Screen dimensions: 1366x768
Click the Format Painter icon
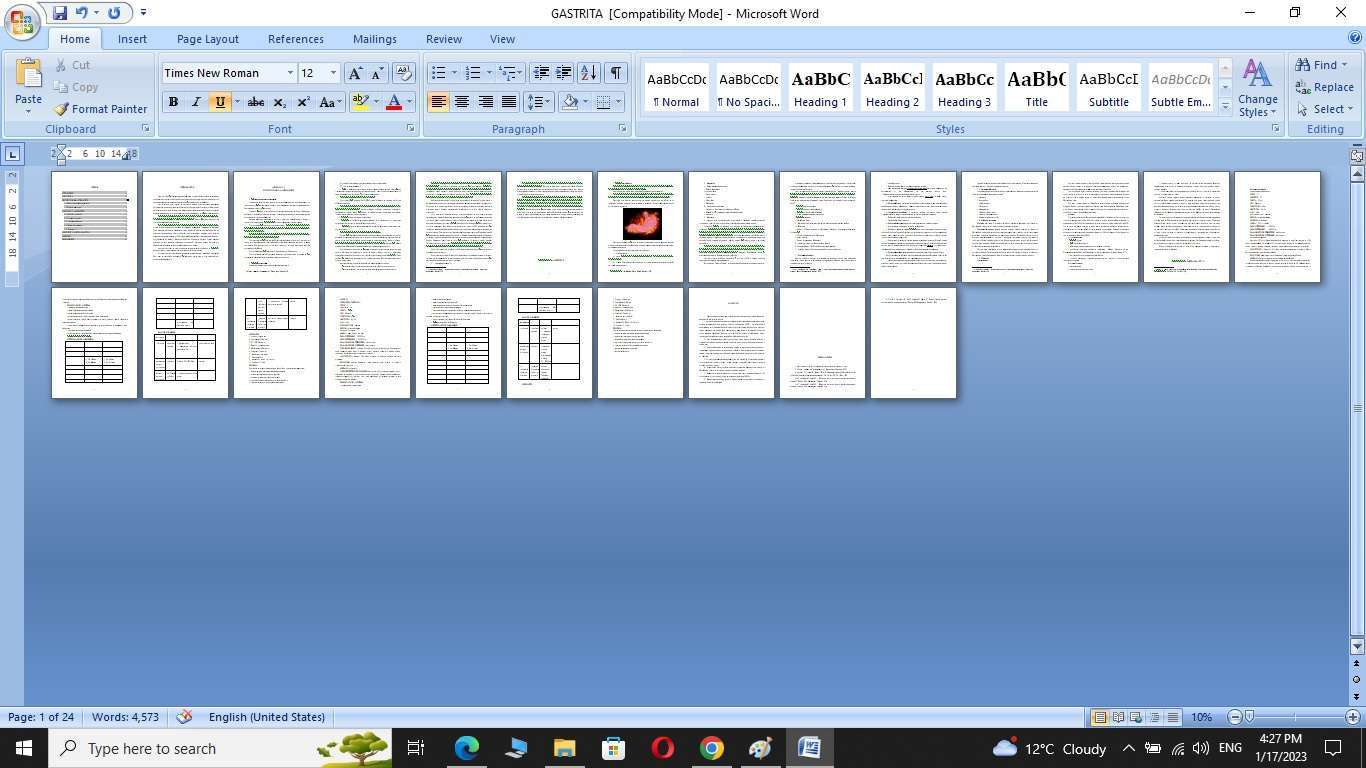(x=99, y=109)
